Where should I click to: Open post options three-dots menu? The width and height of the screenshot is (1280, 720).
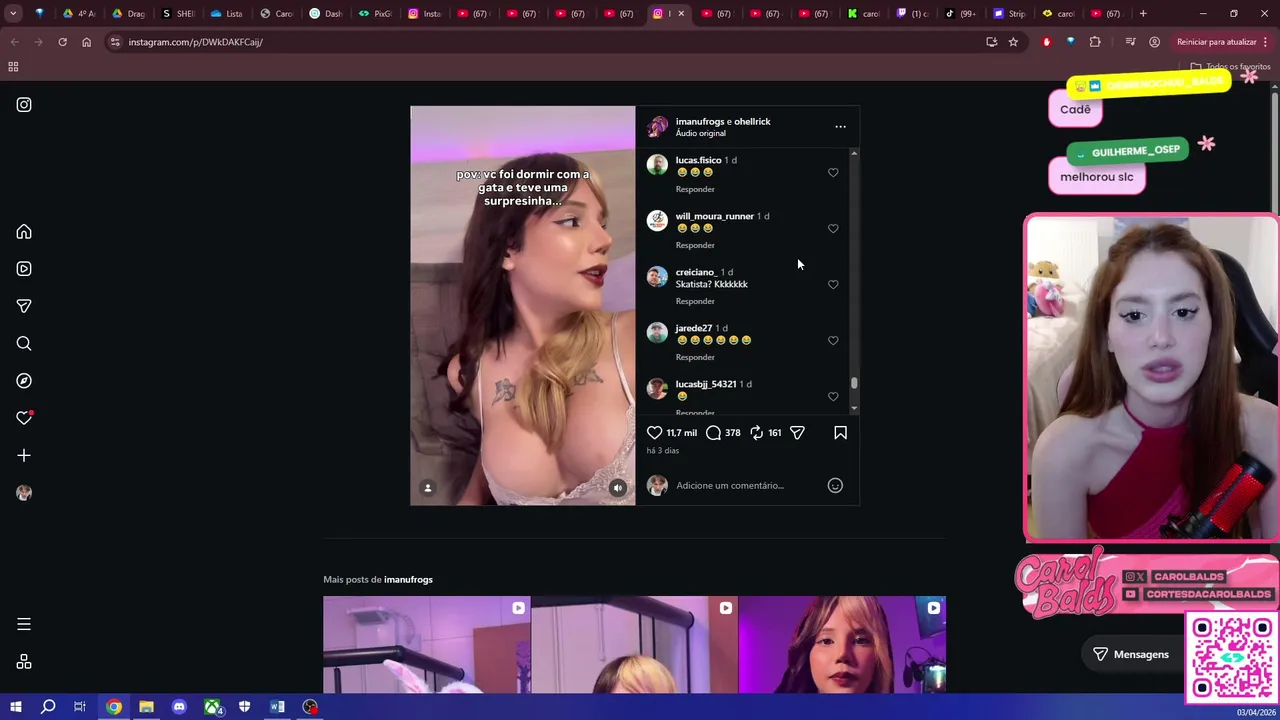click(840, 127)
